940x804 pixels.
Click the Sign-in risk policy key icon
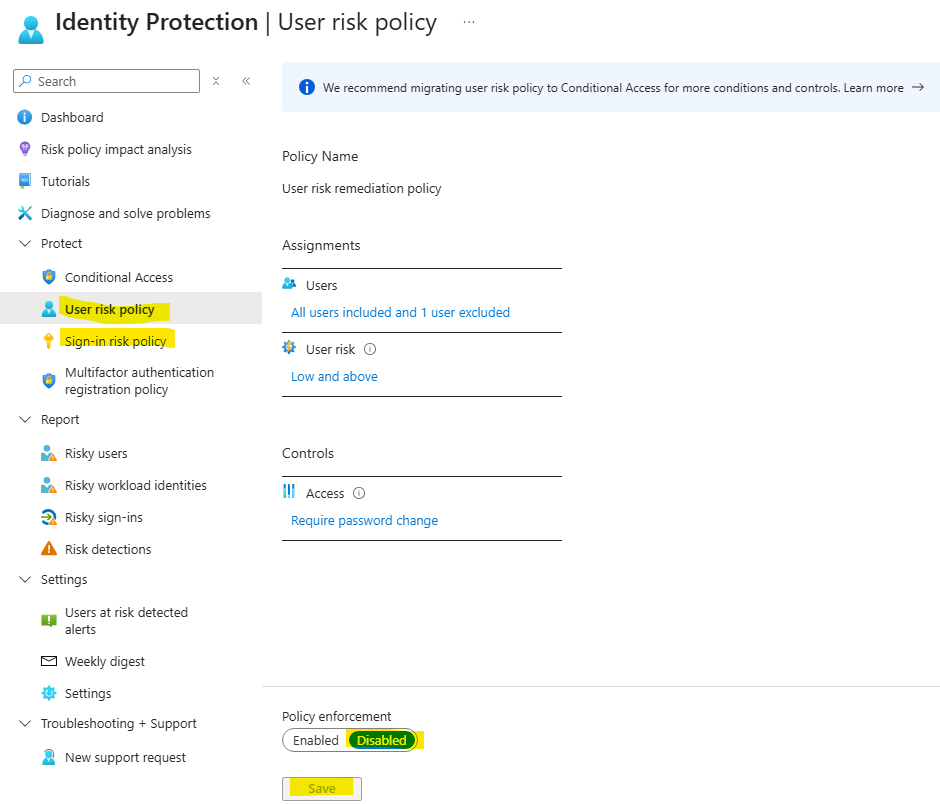(49, 341)
